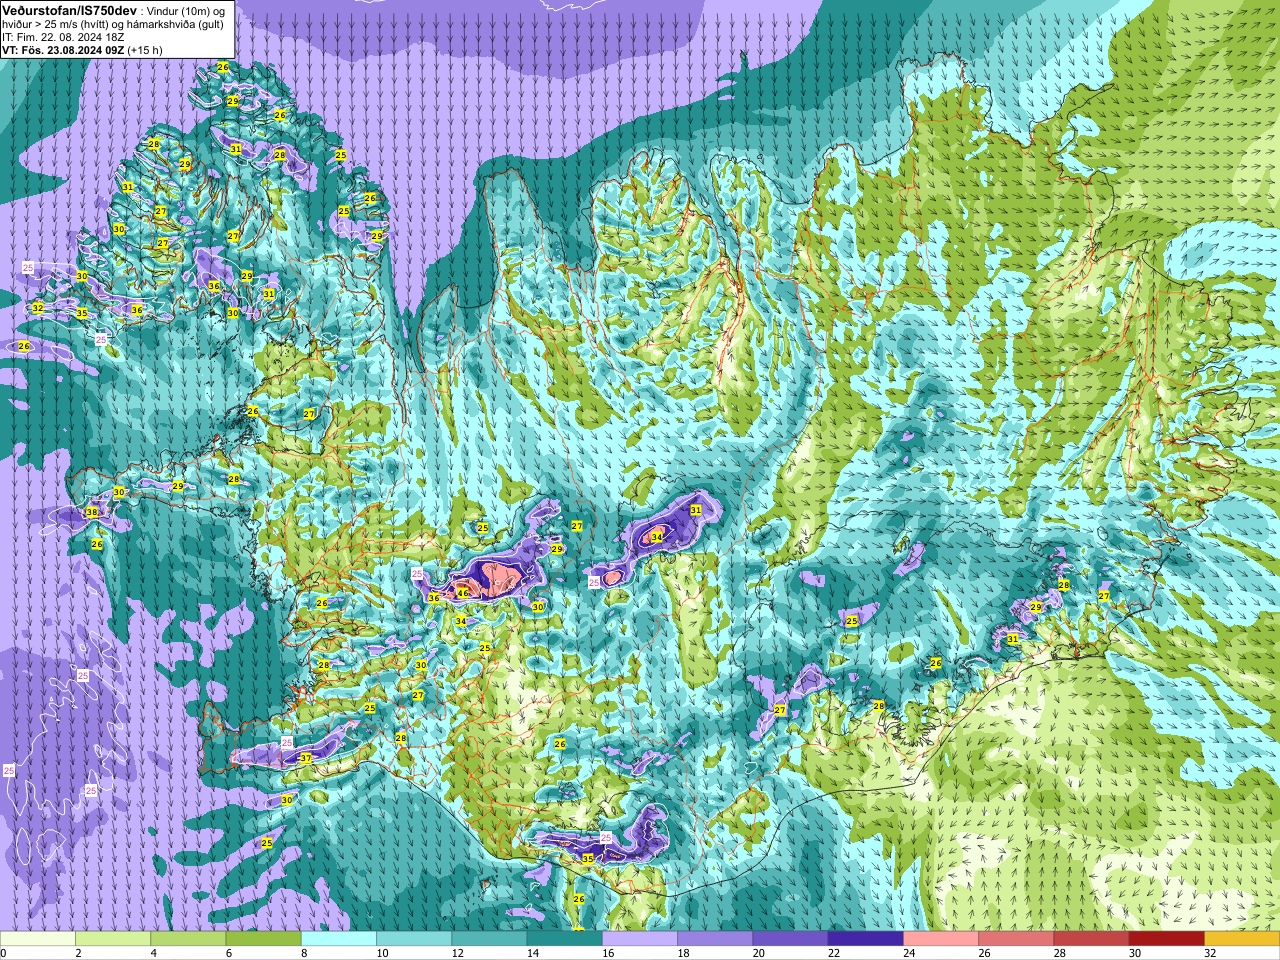This screenshot has height=960, width=1280.
Task: Pick the 18–20 purple legend swatch
Action: coord(715,939)
